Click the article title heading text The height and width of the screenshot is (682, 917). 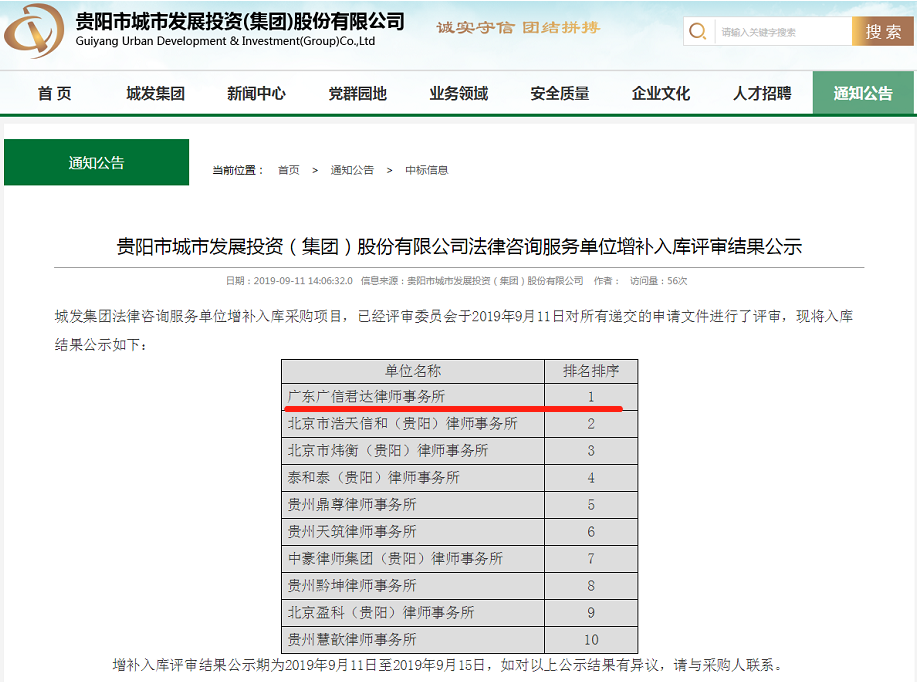[x=459, y=246]
